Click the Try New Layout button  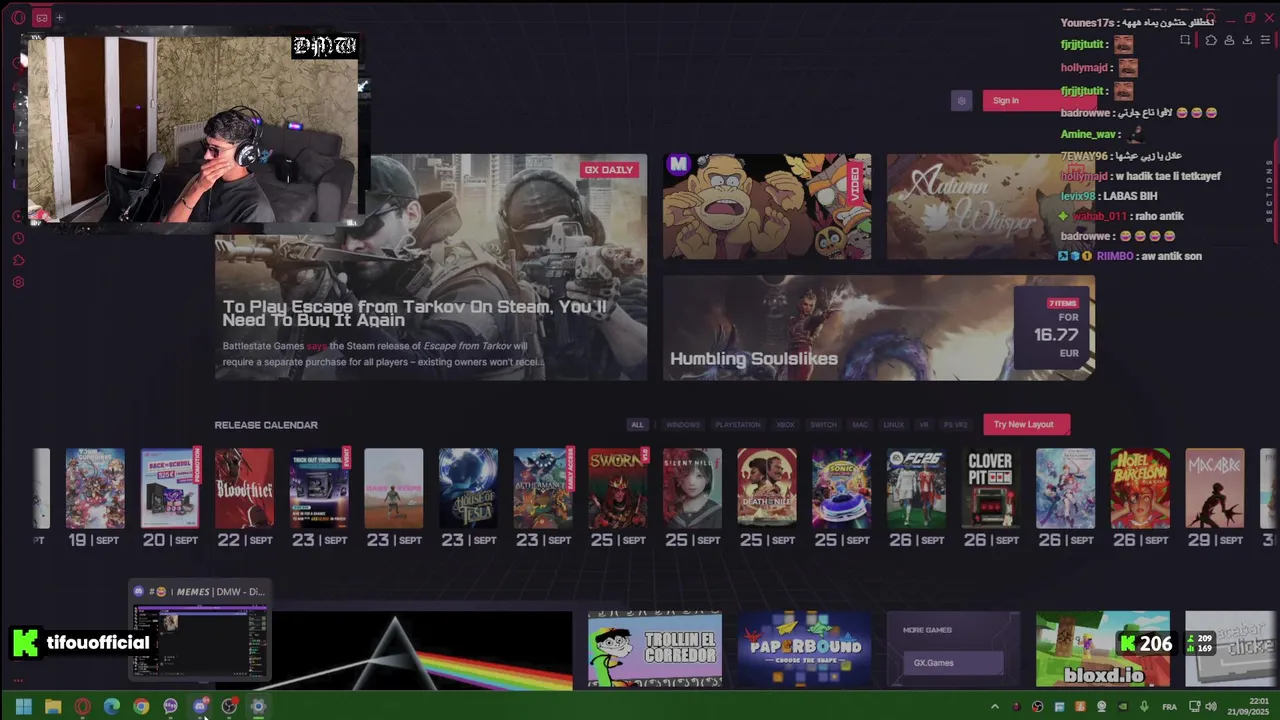(1026, 424)
